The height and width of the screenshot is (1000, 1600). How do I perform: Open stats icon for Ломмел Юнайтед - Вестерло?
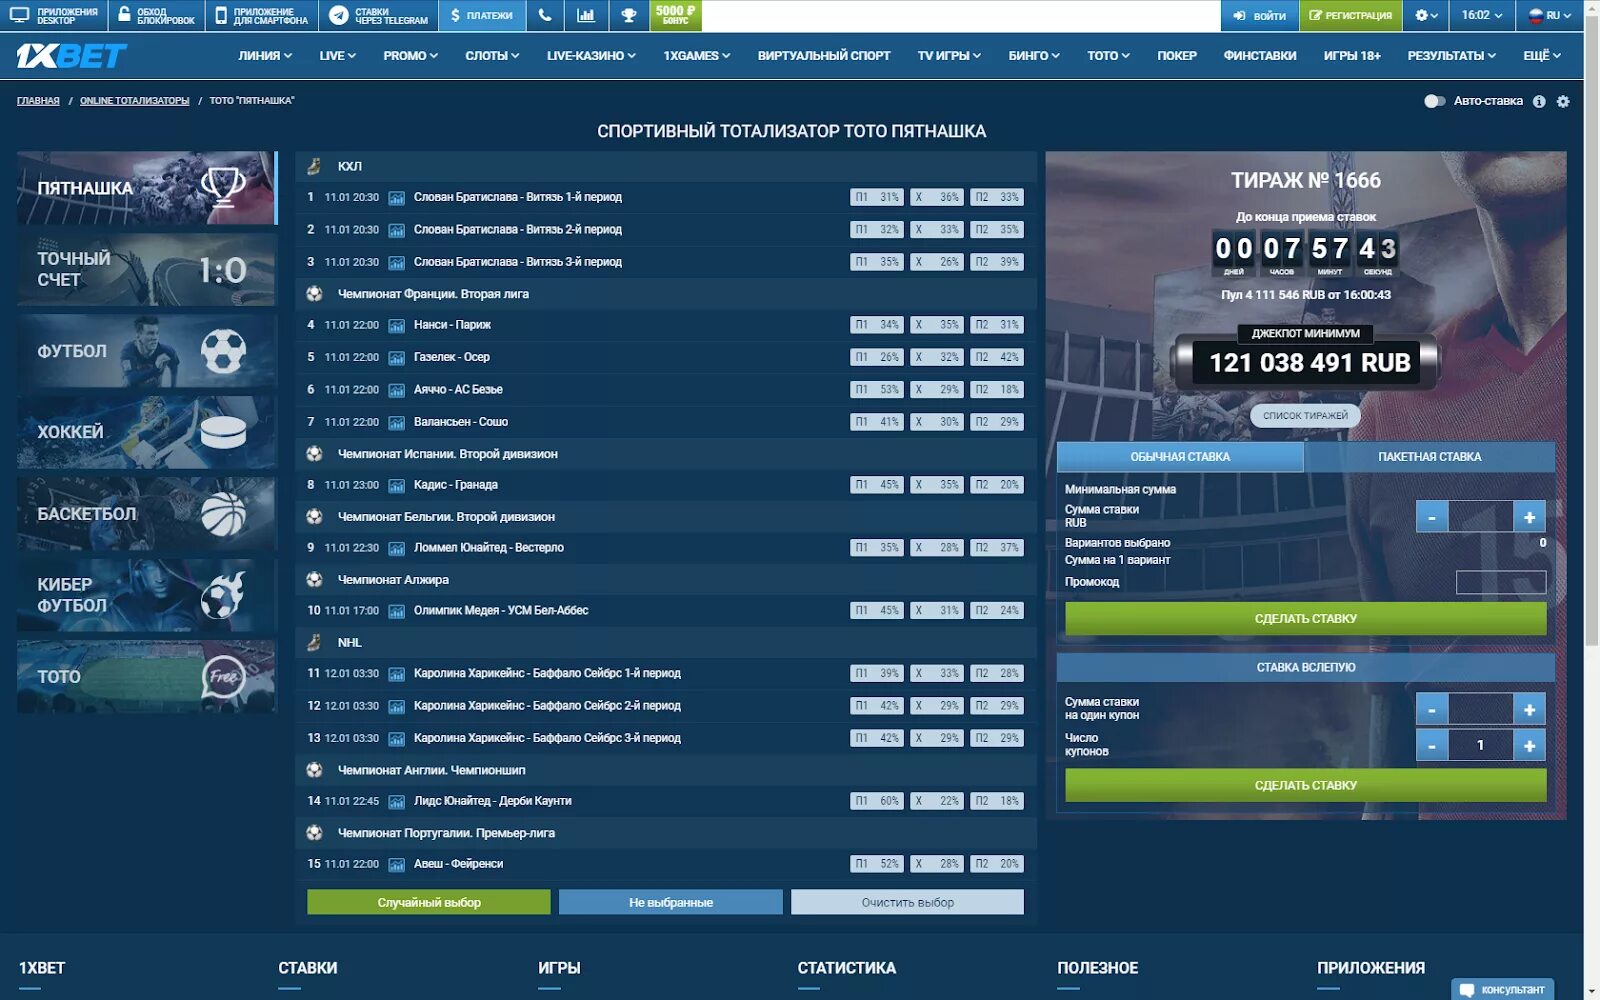pos(396,548)
